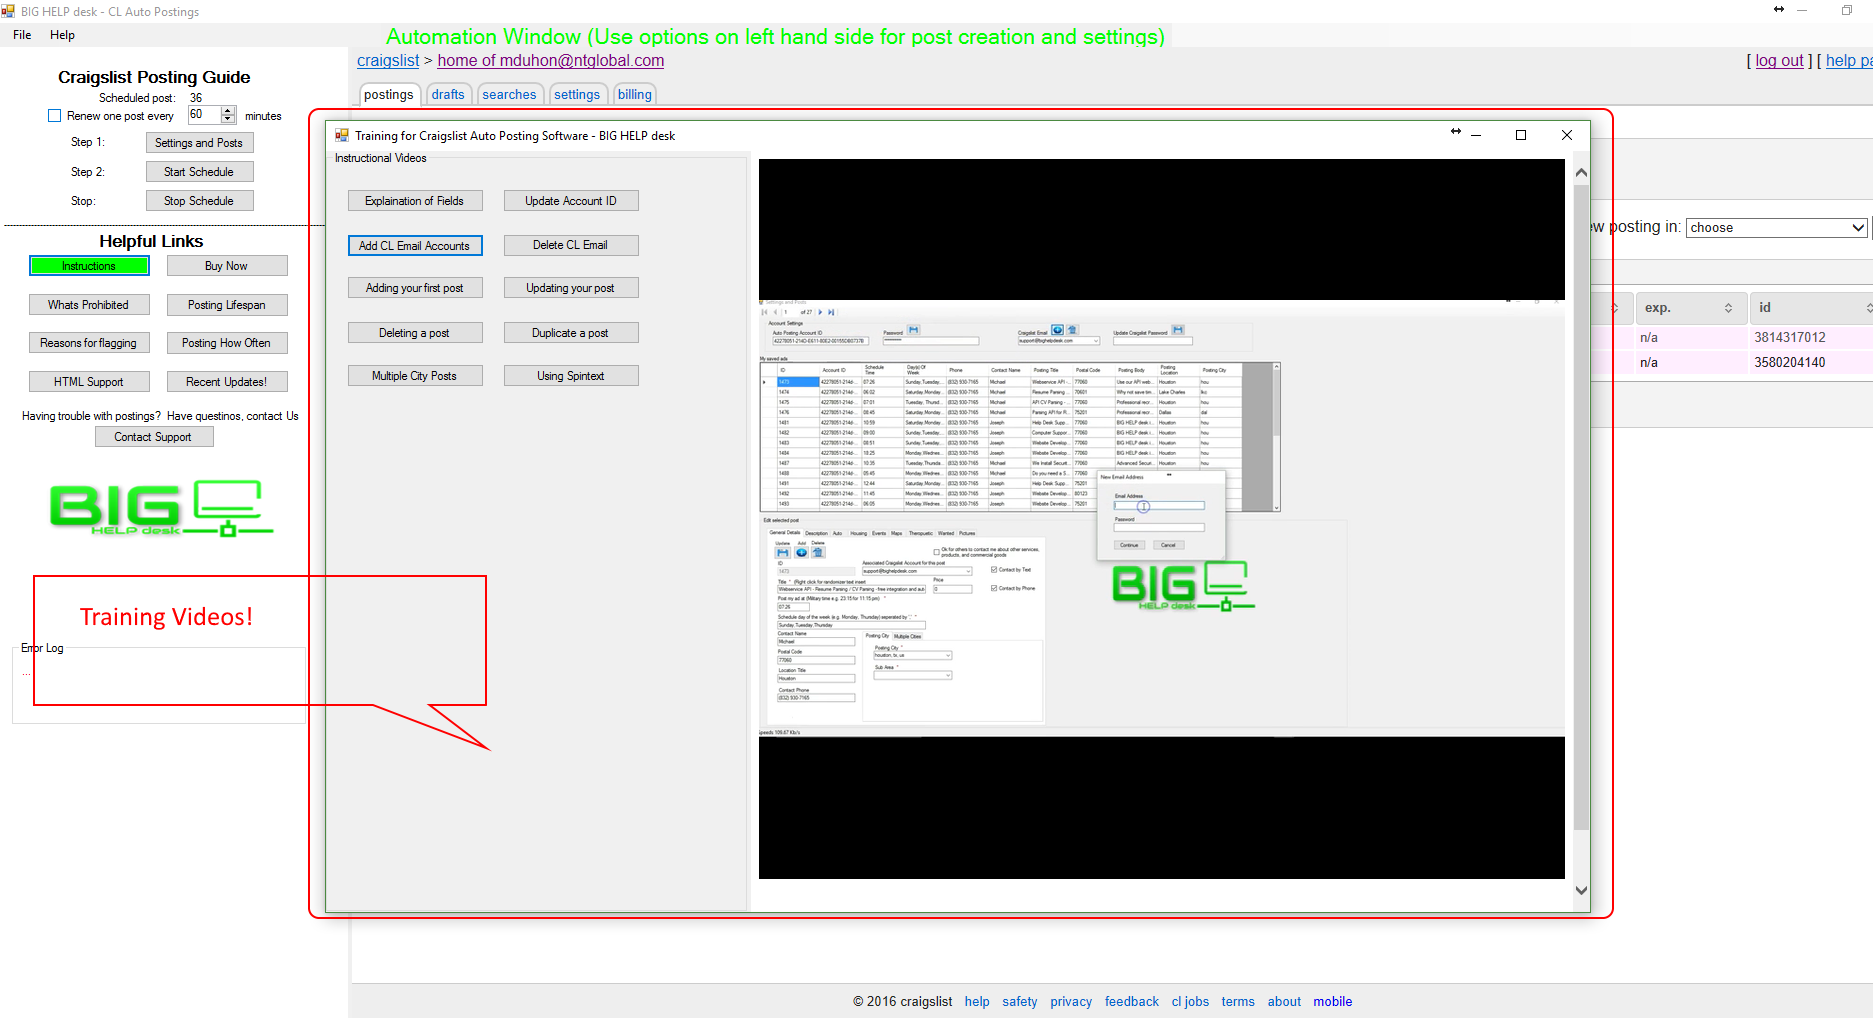Click scroll down arrow in Training window
Screen dimensions: 1873x1018
[1581, 890]
